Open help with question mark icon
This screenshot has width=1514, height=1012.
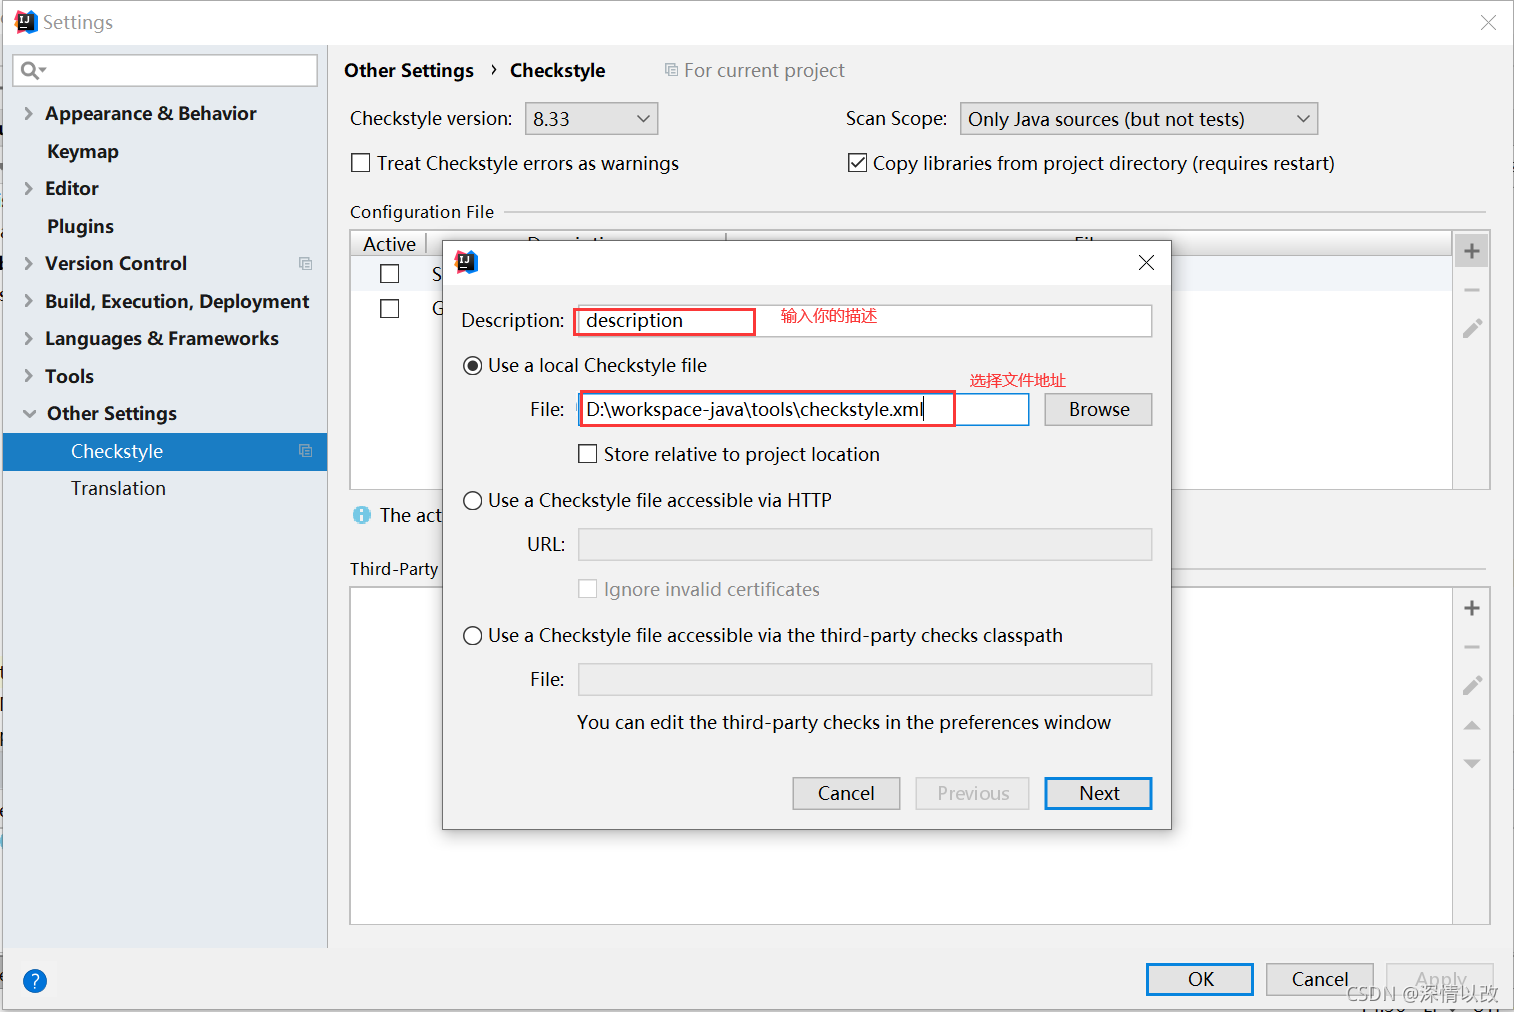(35, 981)
